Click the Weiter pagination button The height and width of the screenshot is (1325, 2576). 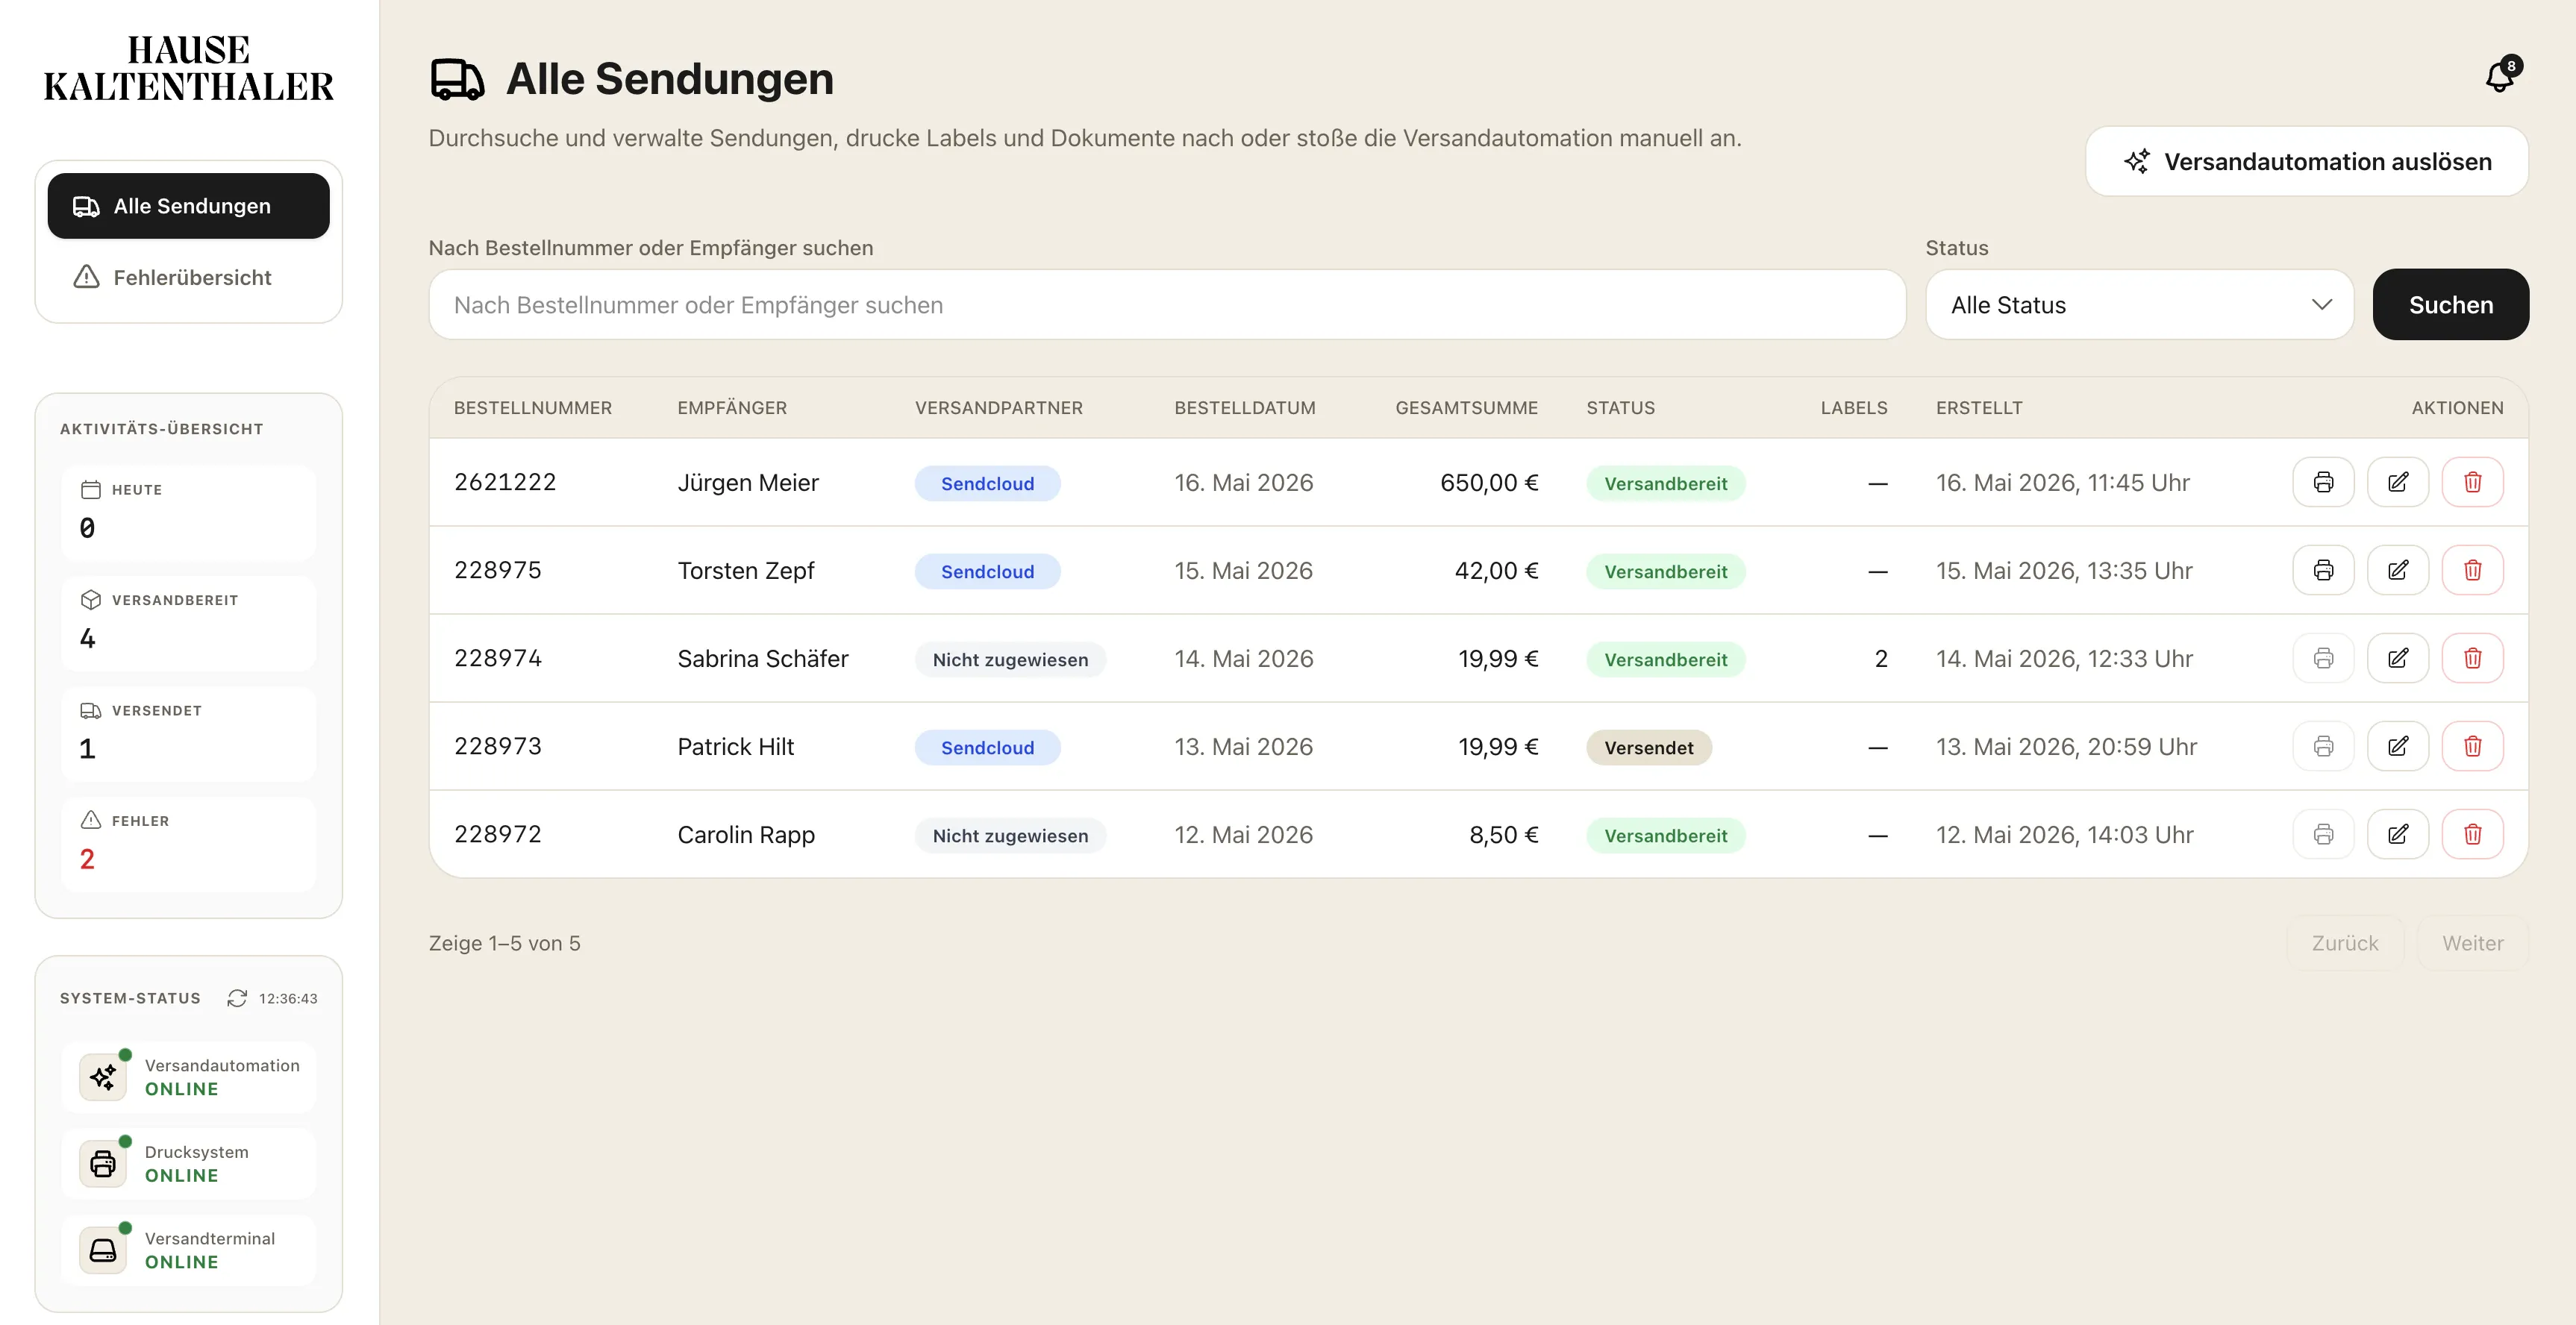point(2473,943)
